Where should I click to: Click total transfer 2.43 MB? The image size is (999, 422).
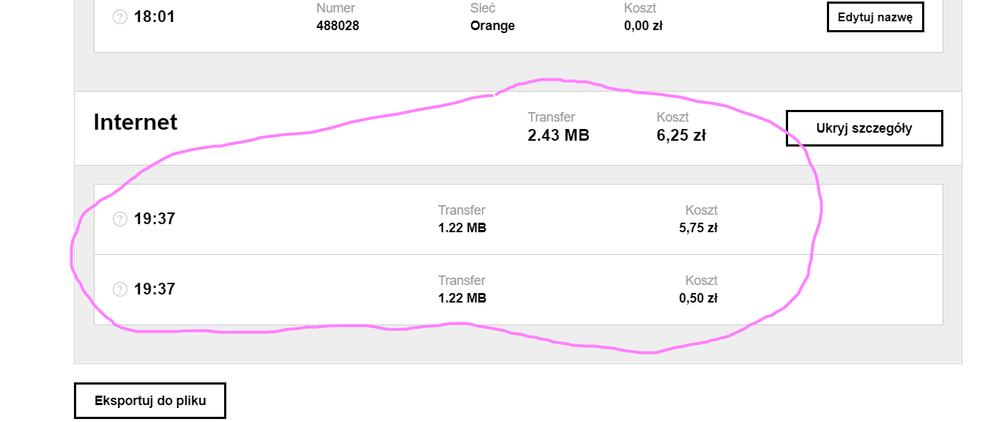point(558,135)
